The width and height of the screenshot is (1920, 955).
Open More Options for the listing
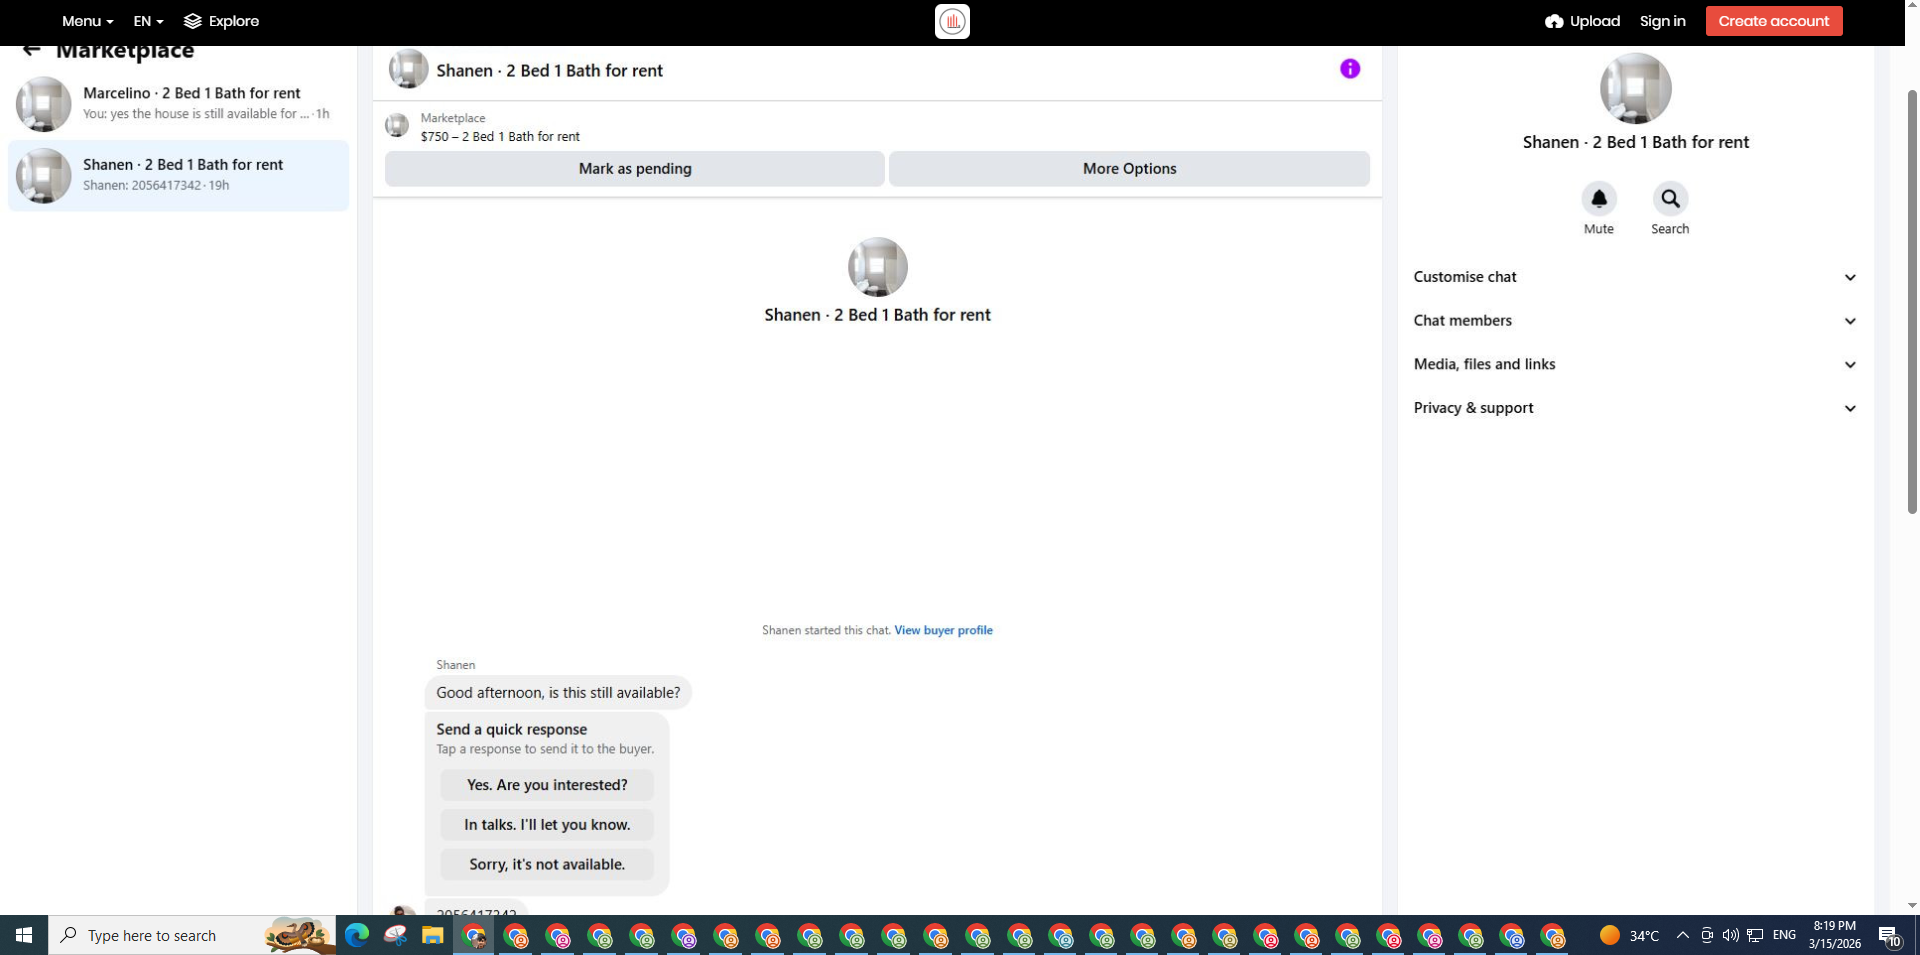click(1129, 169)
